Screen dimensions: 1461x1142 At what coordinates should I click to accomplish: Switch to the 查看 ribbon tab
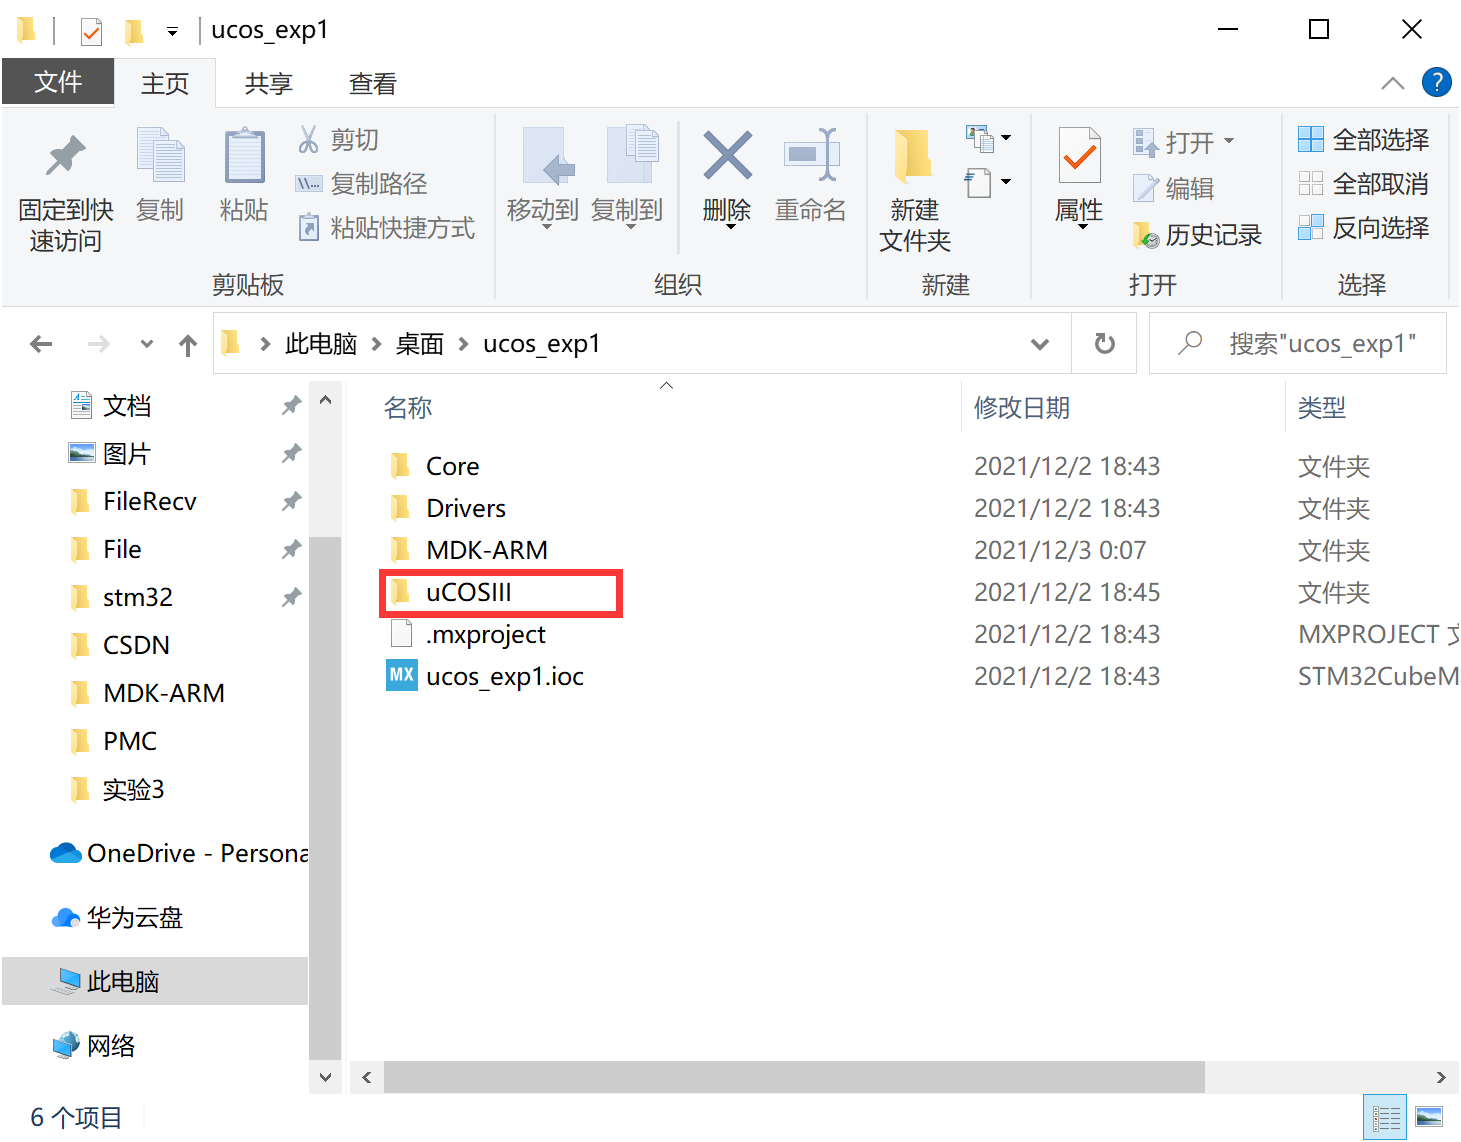coord(371,83)
